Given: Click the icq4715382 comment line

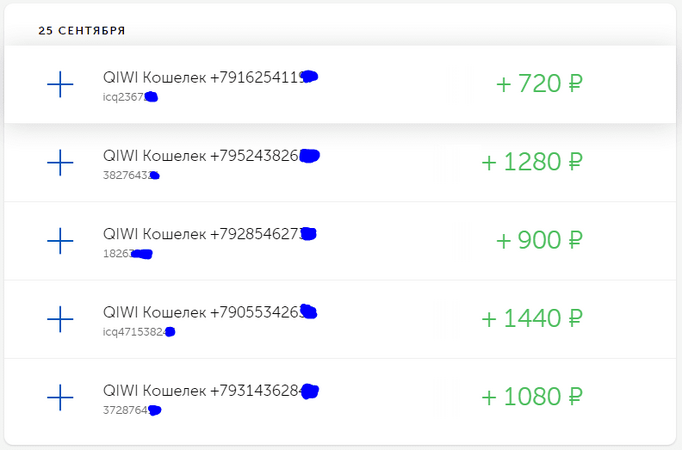Looking at the screenshot, I should click(139, 332).
